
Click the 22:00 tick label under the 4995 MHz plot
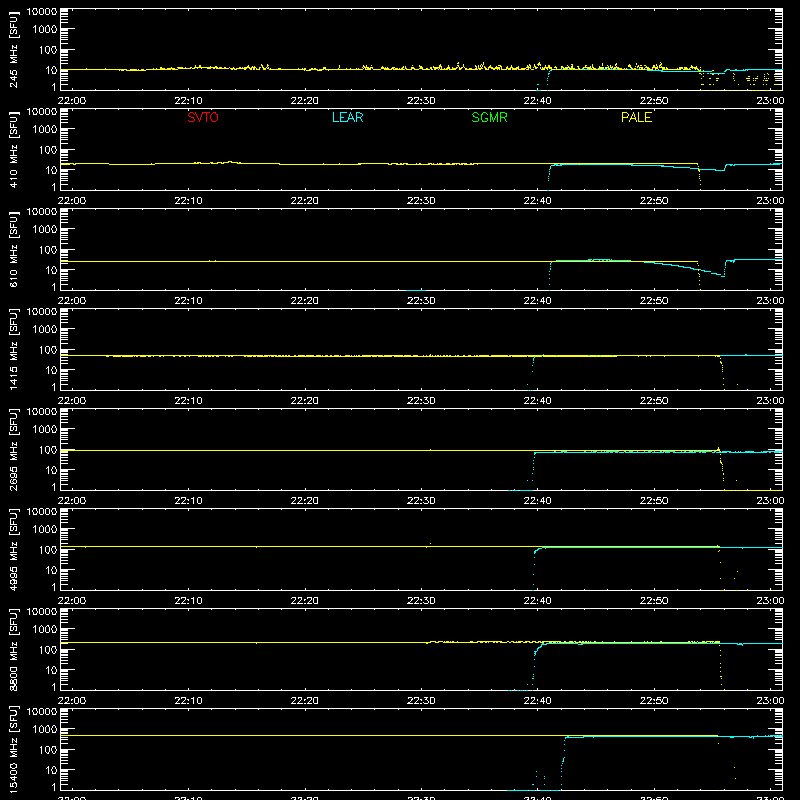pyautogui.click(x=71, y=601)
